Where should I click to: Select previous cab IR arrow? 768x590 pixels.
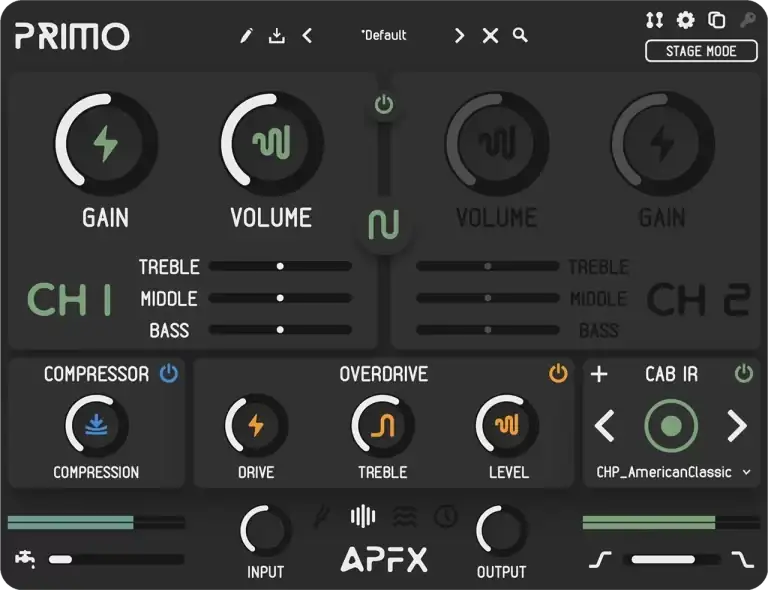pos(604,426)
